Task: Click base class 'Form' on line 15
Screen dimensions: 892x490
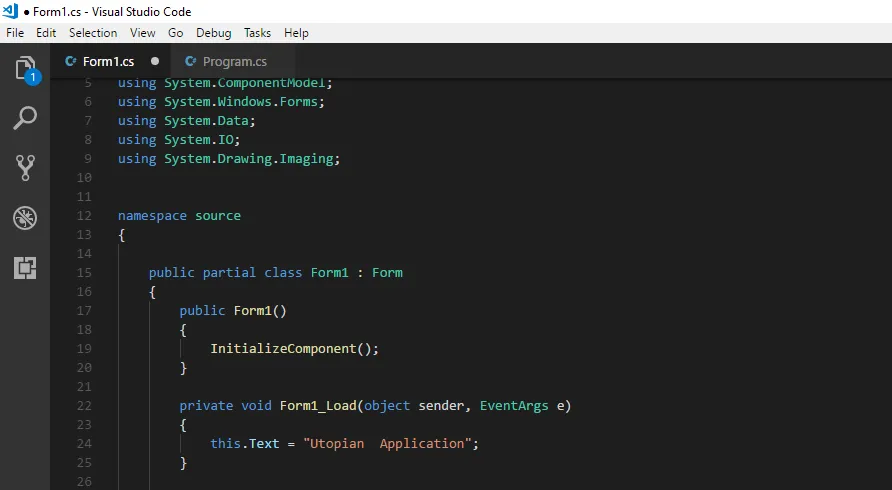Action: click(387, 273)
